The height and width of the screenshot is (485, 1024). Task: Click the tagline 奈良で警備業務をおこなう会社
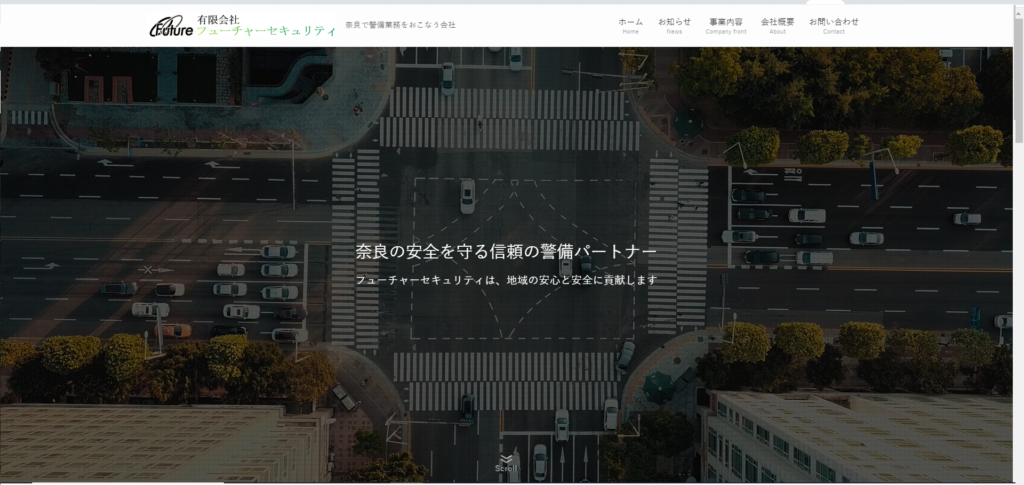point(400,25)
